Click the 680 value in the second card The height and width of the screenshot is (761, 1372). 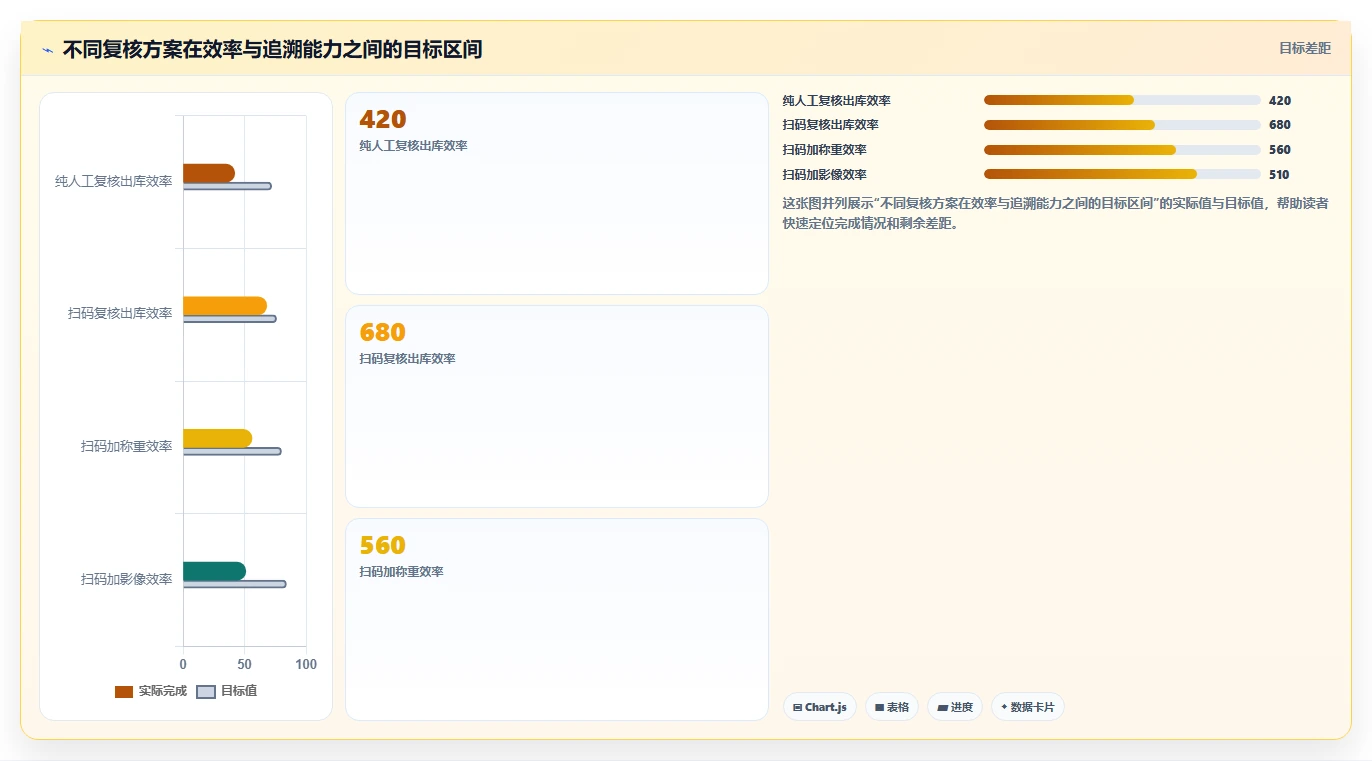point(383,333)
